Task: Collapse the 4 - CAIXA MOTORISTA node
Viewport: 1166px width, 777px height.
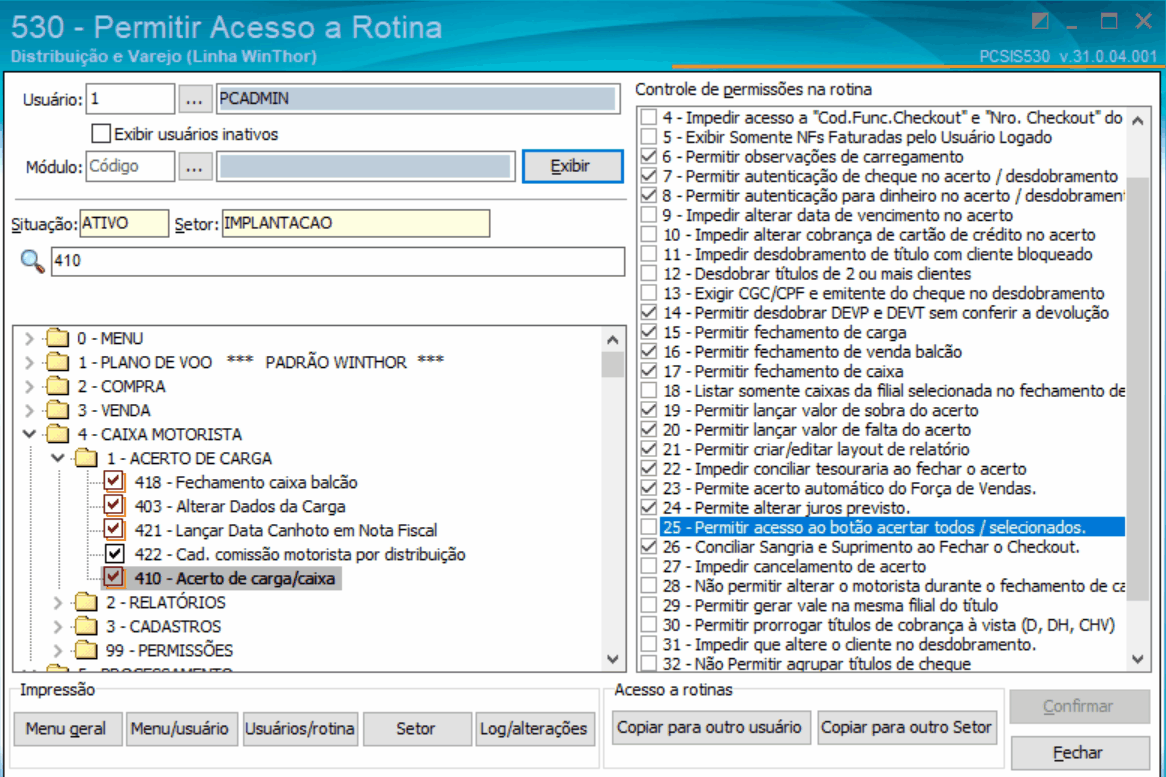Action: [x=29, y=434]
